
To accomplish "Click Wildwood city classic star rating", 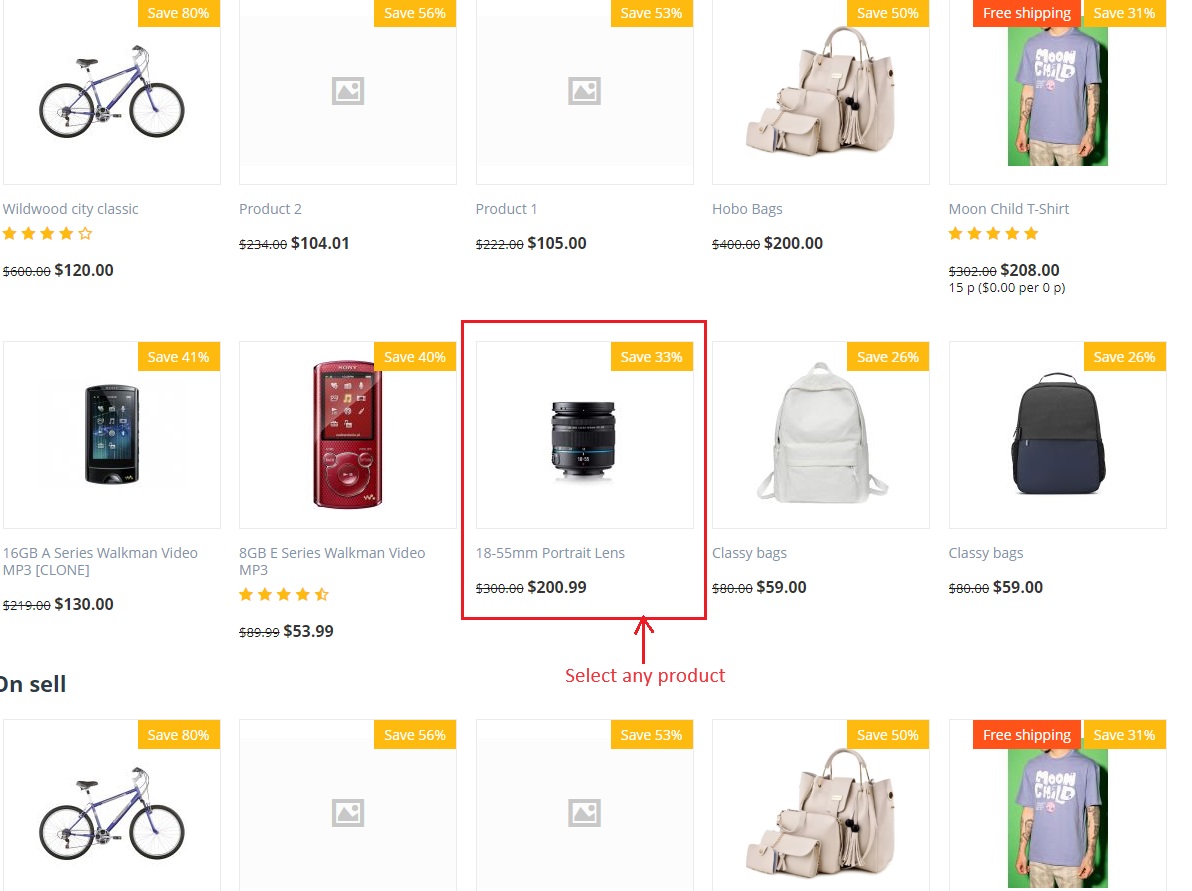I will click(47, 233).
